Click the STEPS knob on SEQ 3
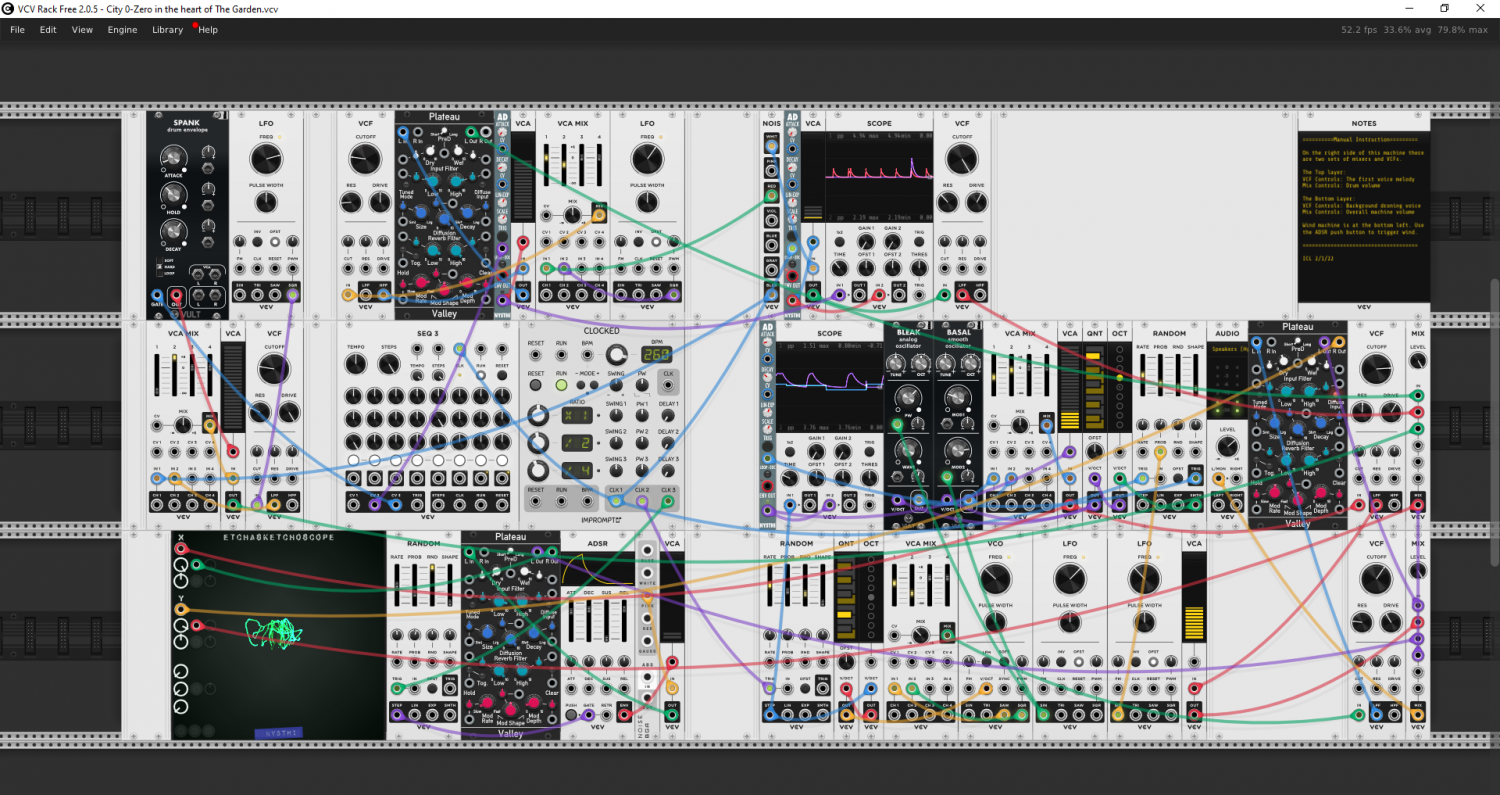The width and height of the screenshot is (1500, 795). coord(387,363)
